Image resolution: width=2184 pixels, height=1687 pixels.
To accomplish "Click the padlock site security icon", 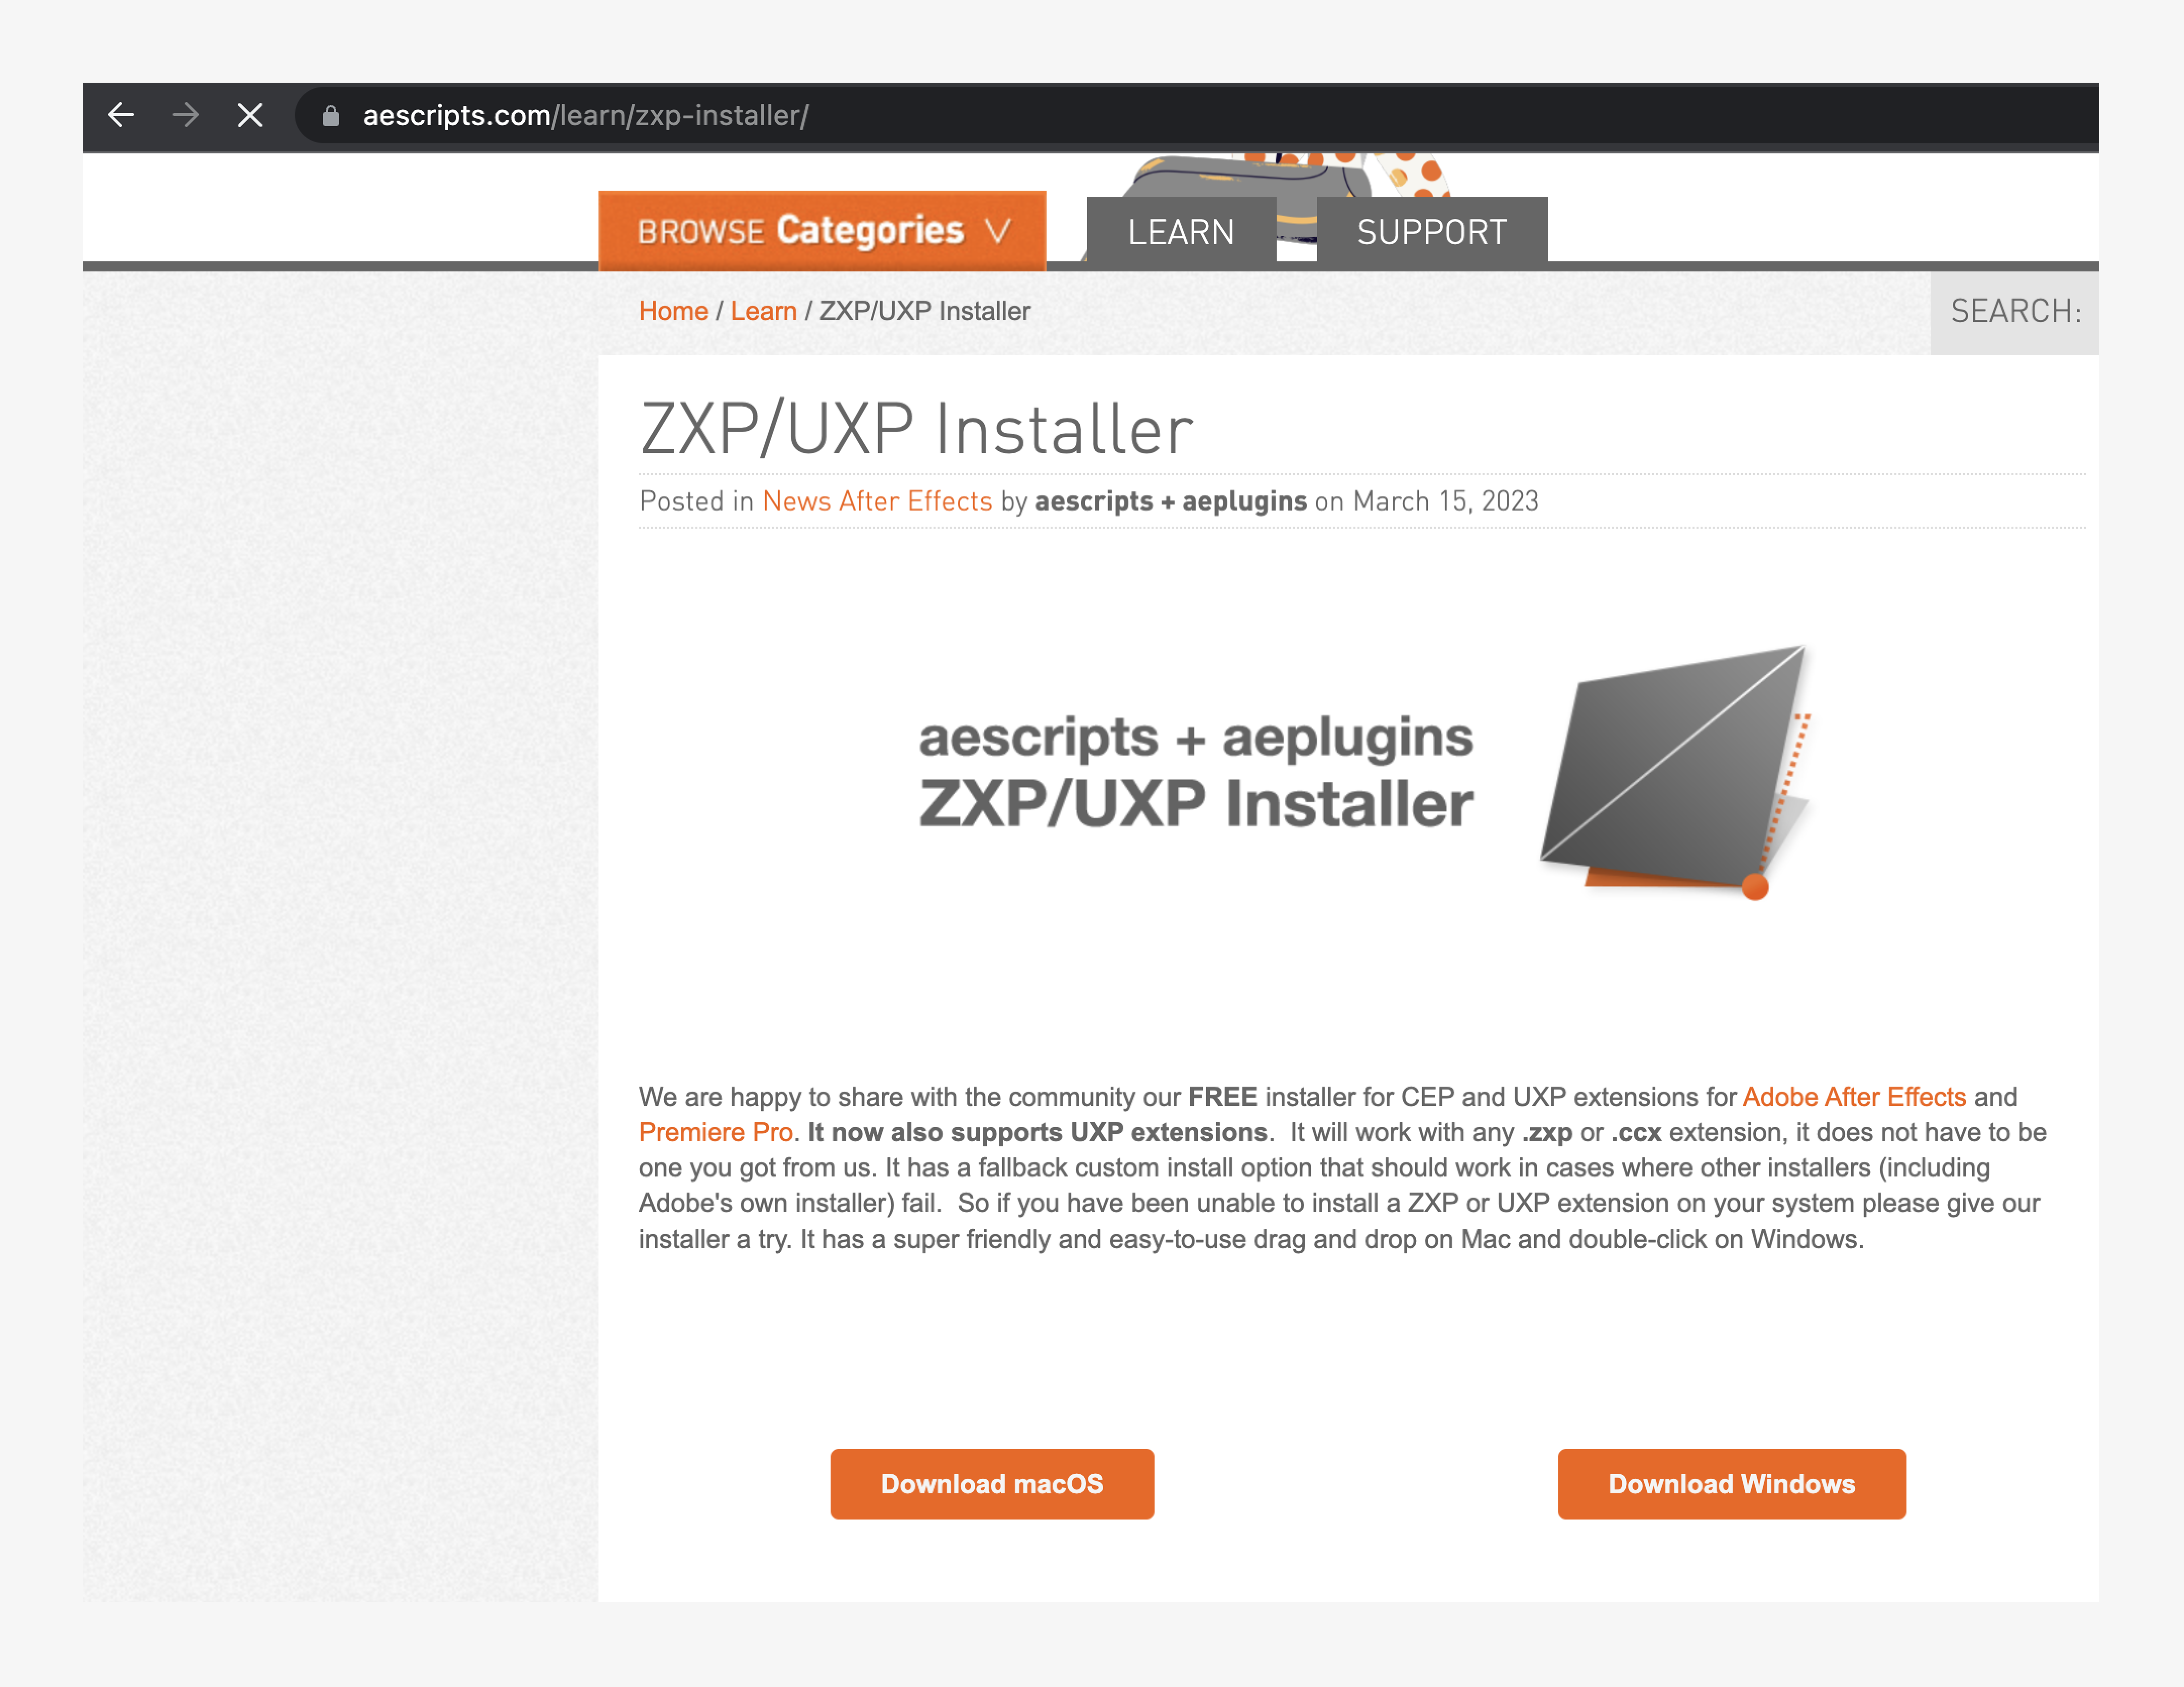I will [331, 116].
